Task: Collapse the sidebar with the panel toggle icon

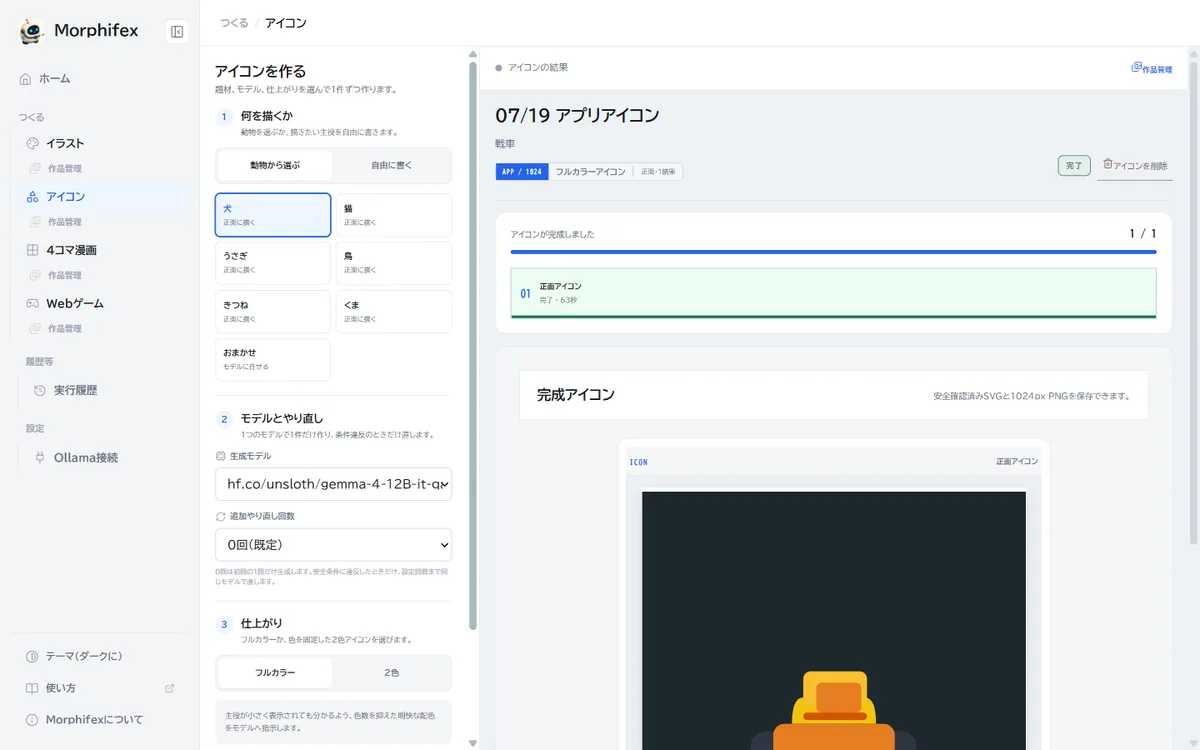Action: pyautogui.click(x=177, y=31)
